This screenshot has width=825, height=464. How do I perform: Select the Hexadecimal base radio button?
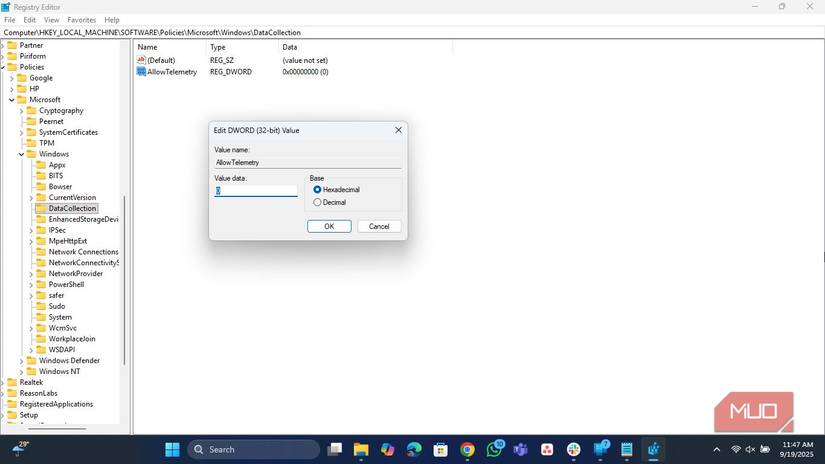pos(317,189)
